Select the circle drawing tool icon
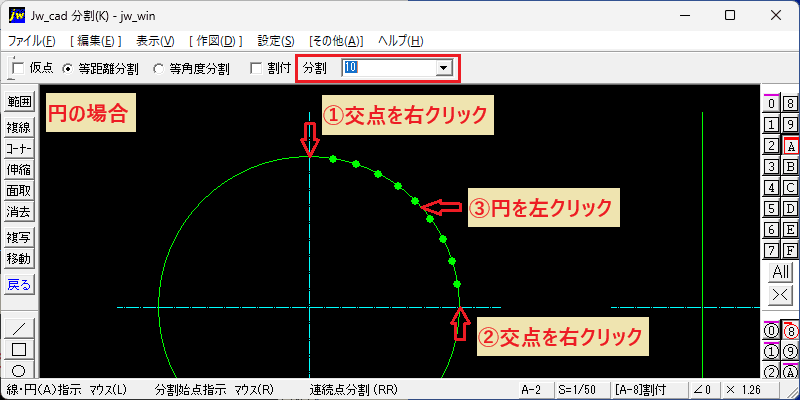 [19, 369]
